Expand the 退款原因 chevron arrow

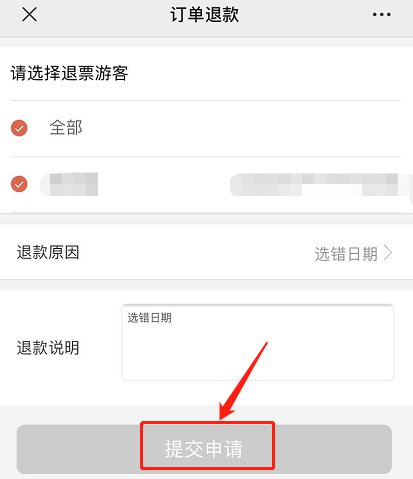point(388,253)
